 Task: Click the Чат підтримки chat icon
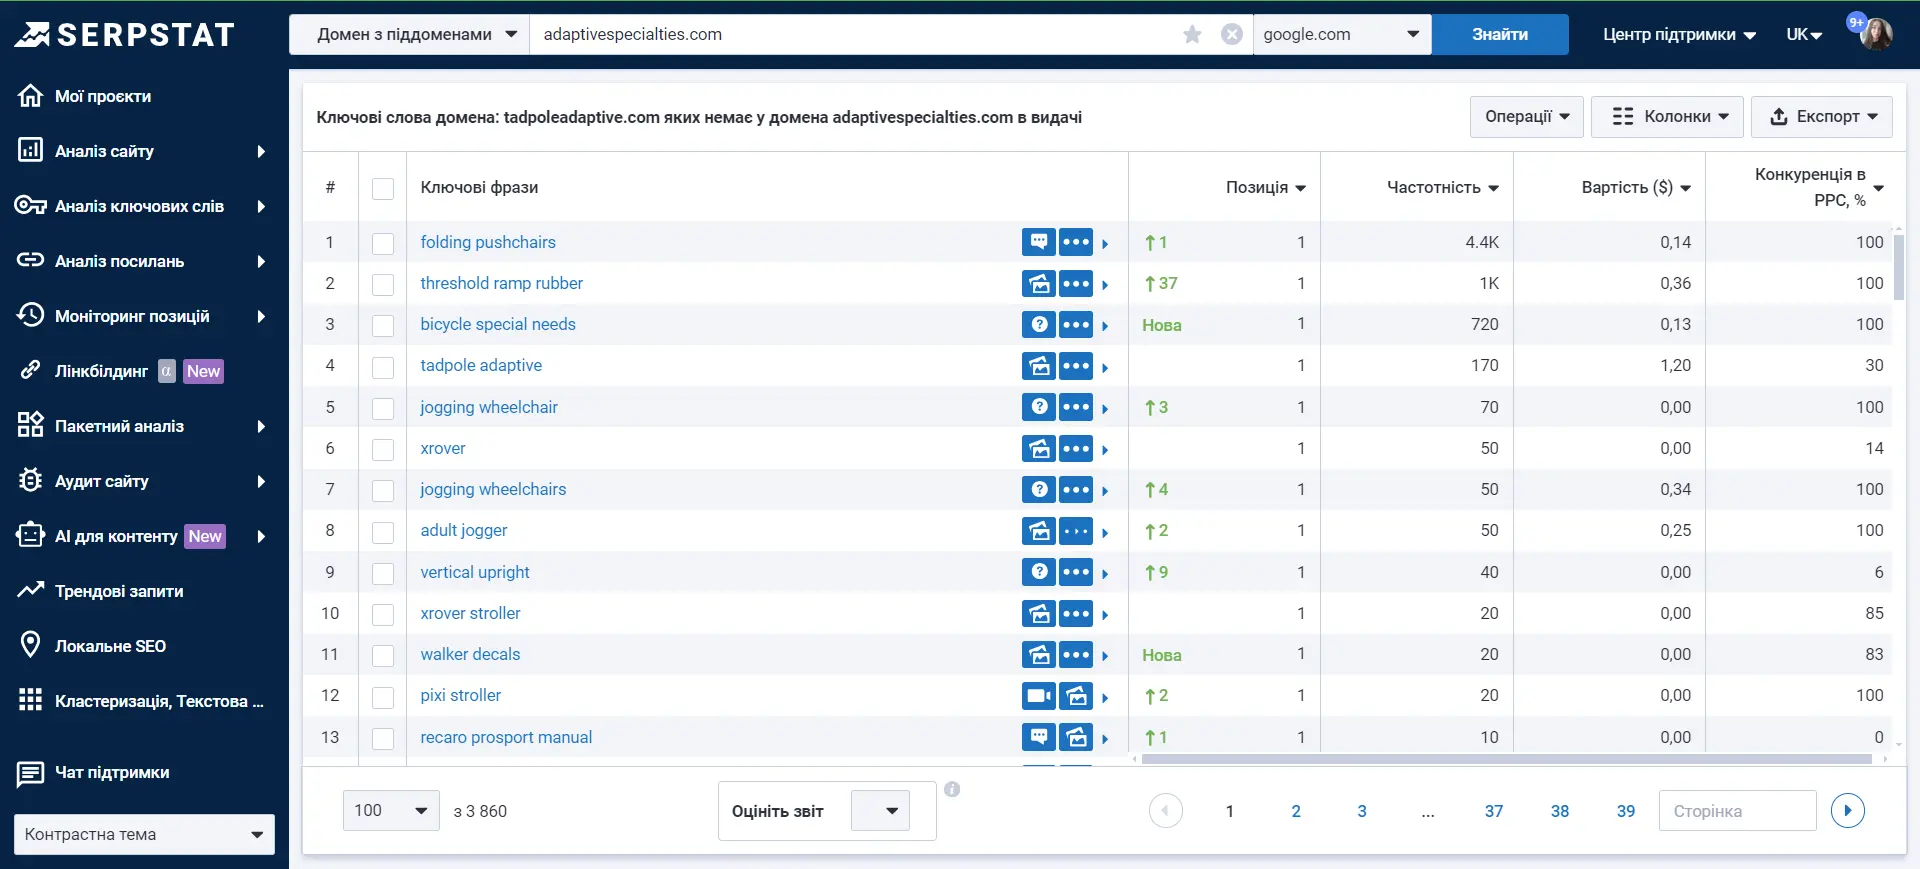[x=30, y=773]
